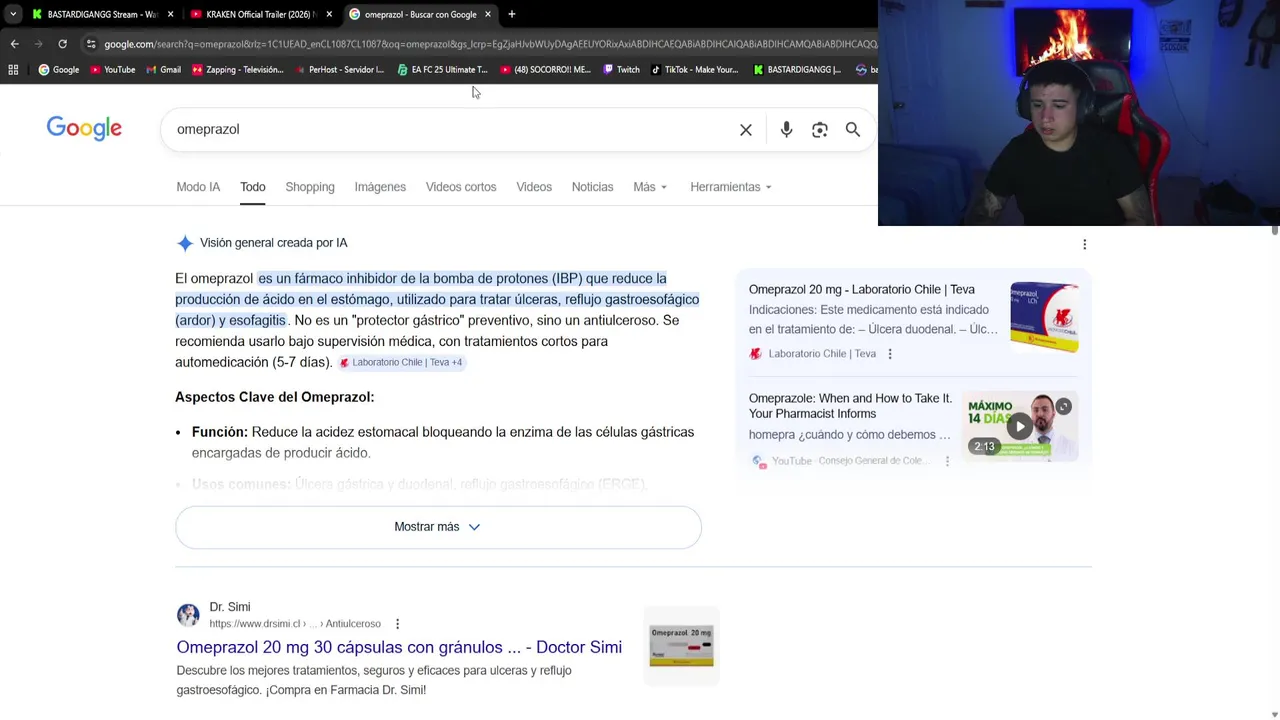The height and width of the screenshot is (720, 1280).
Task: Expand the Más dropdown
Action: (650, 187)
